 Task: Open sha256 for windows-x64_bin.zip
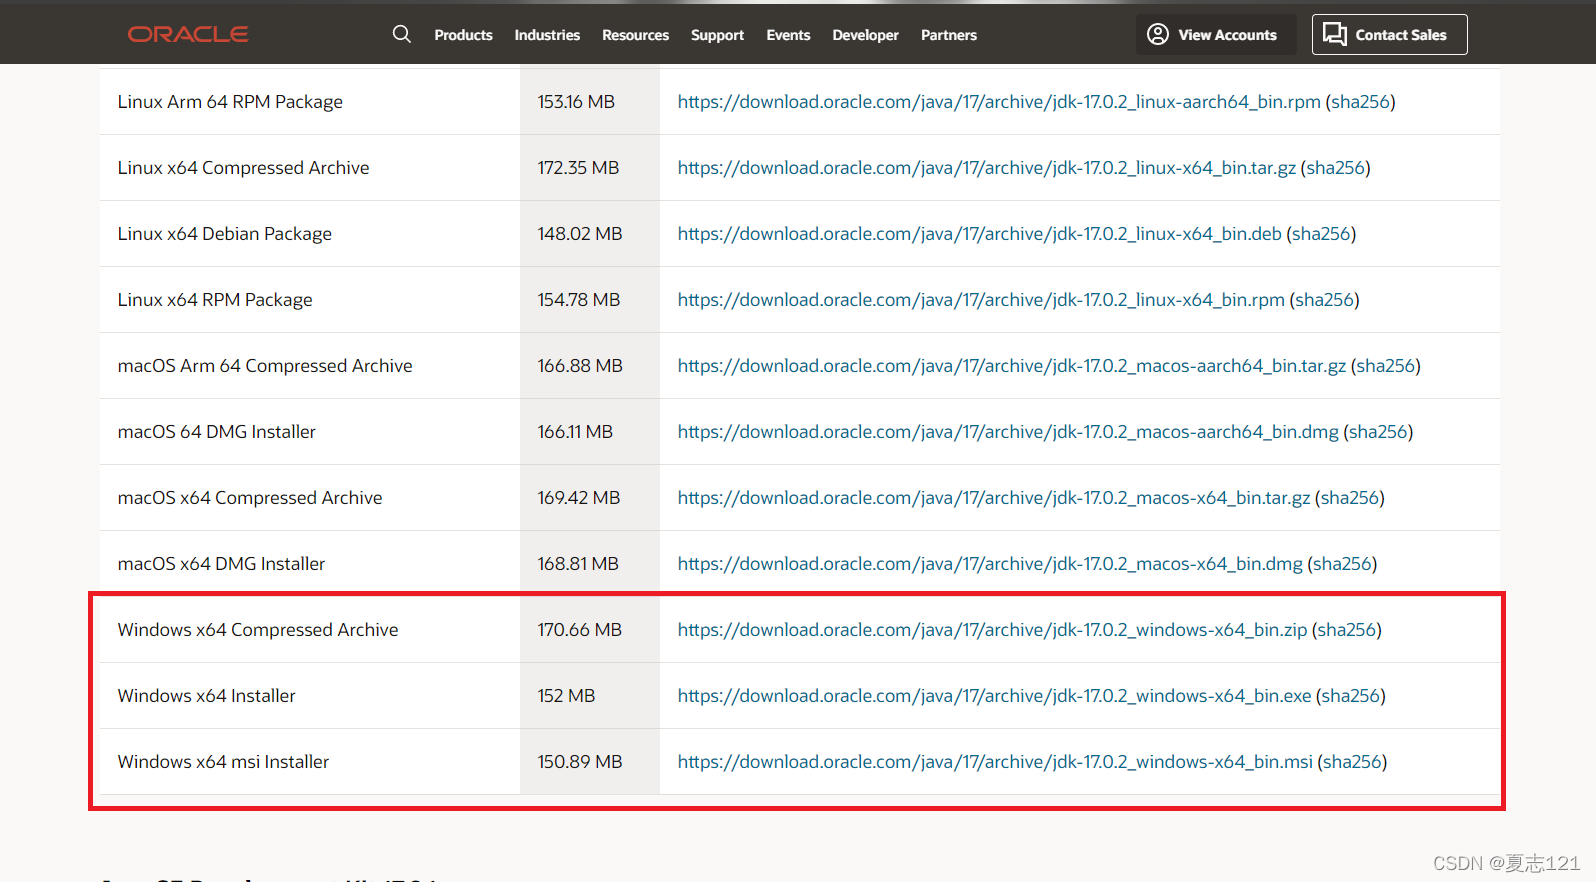point(1346,630)
